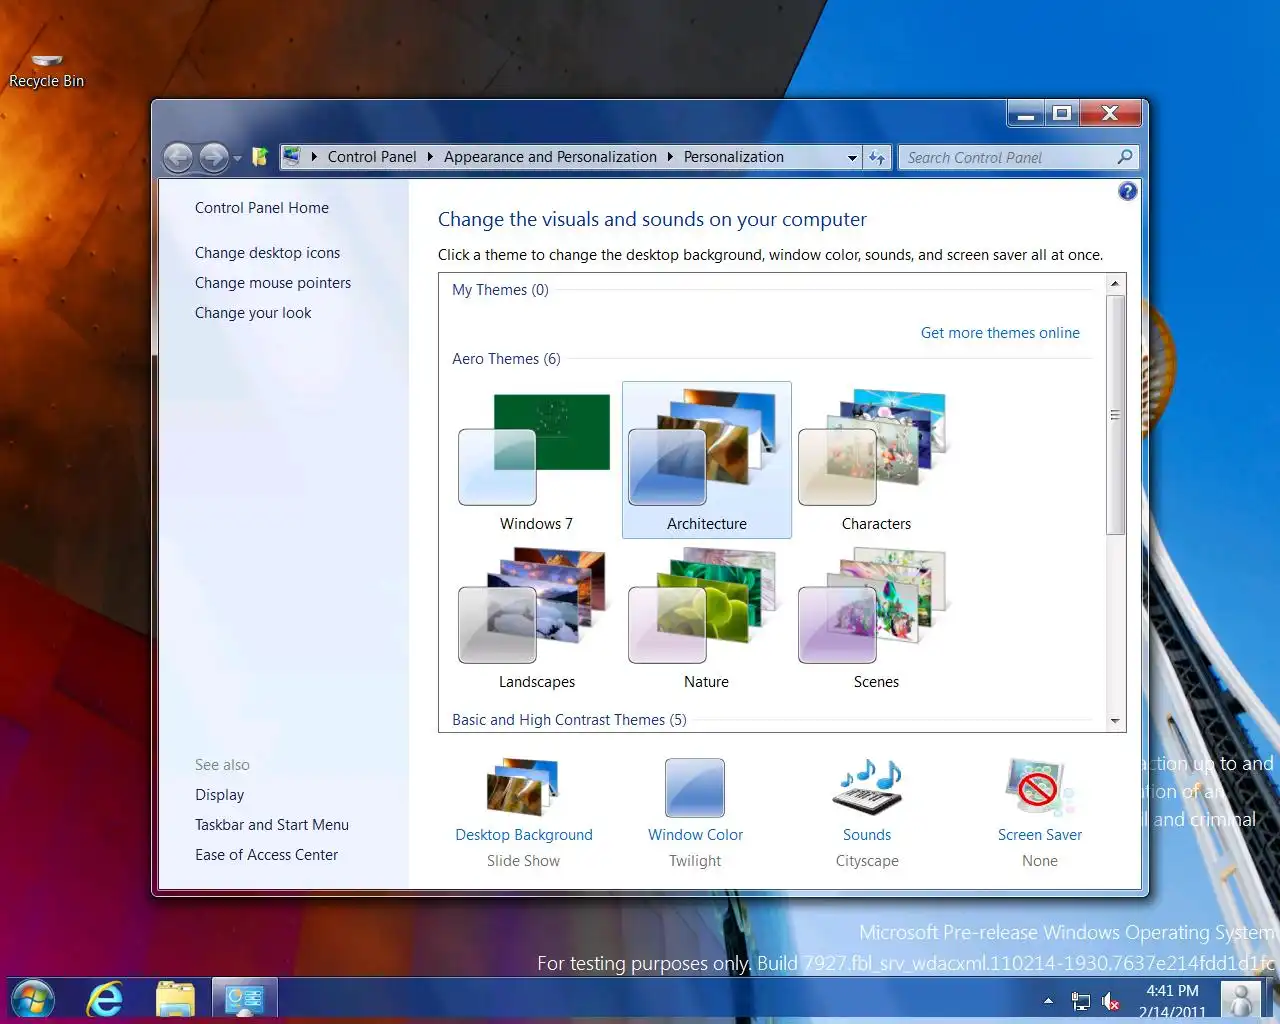Screen dimensions: 1280x1024
Task: Click Get more themes online
Action: 1000,333
